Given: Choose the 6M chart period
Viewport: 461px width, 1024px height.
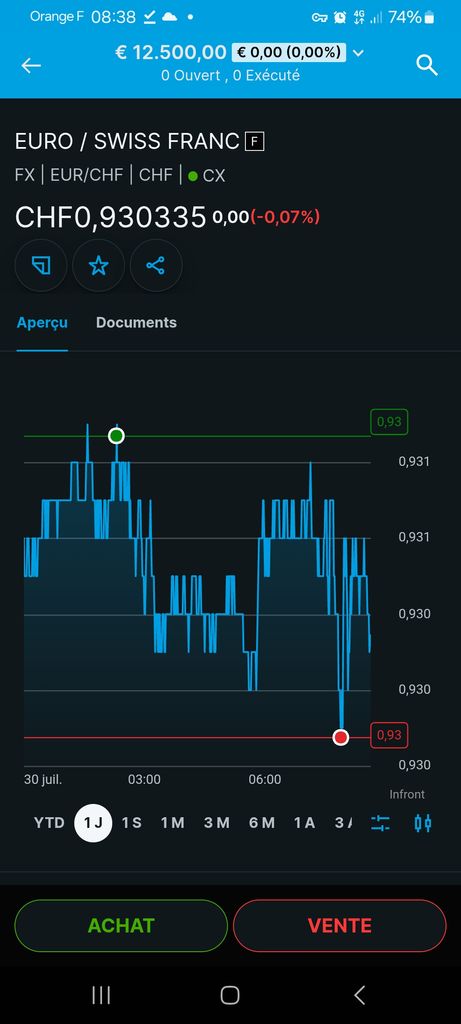Looking at the screenshot, I should coord(262,823).
